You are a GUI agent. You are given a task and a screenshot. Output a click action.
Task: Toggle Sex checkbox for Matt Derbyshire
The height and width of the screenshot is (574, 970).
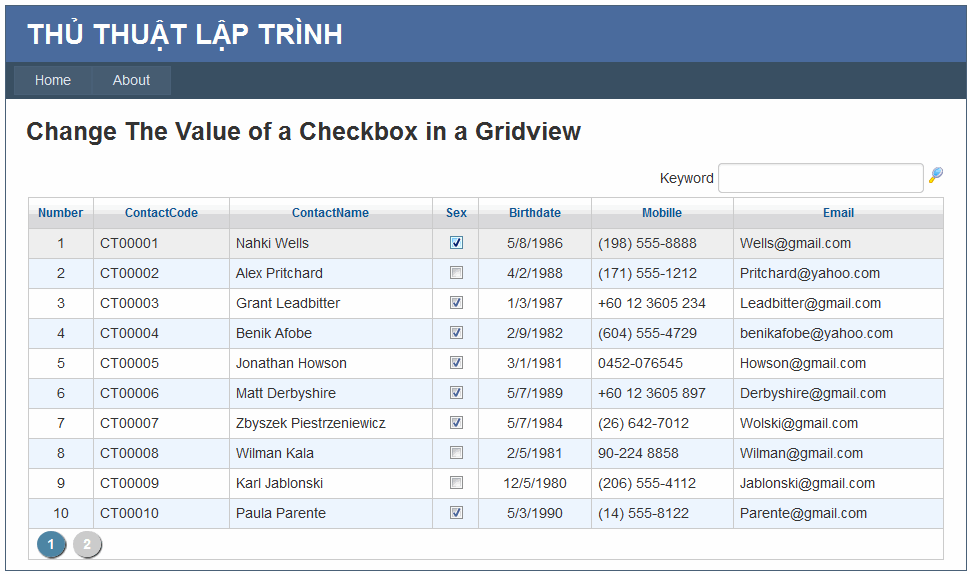coord(457,393)
